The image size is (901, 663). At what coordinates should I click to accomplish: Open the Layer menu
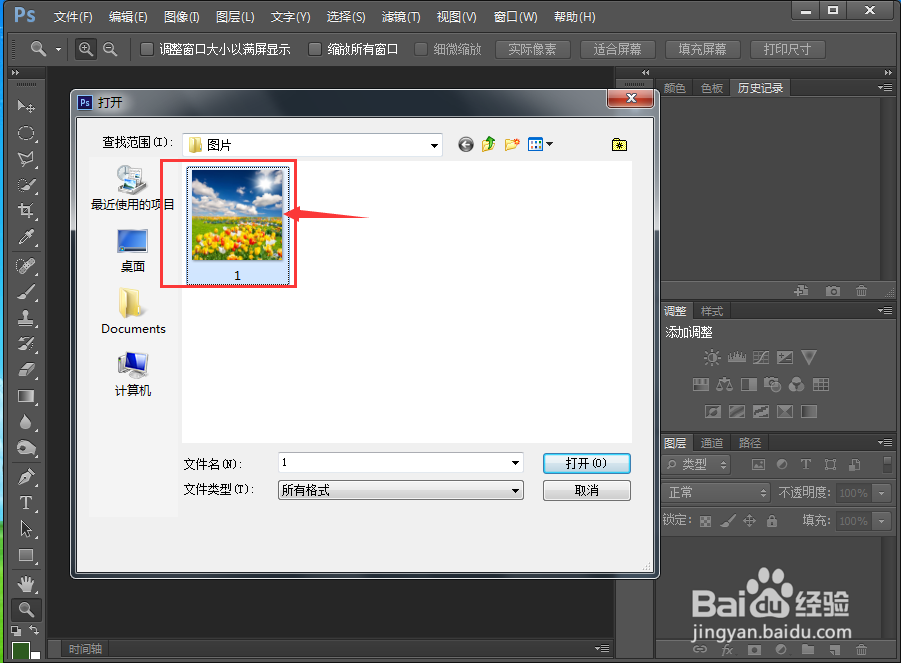(235, 17)
